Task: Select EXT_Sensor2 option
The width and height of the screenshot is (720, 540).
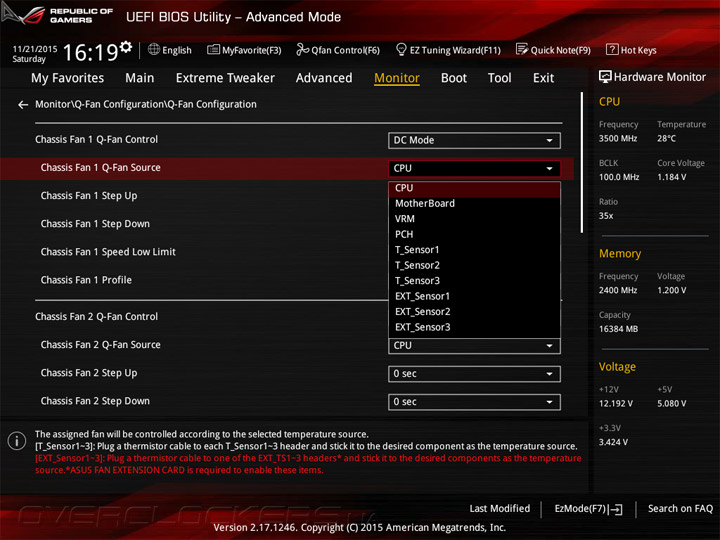Action: 474,312
